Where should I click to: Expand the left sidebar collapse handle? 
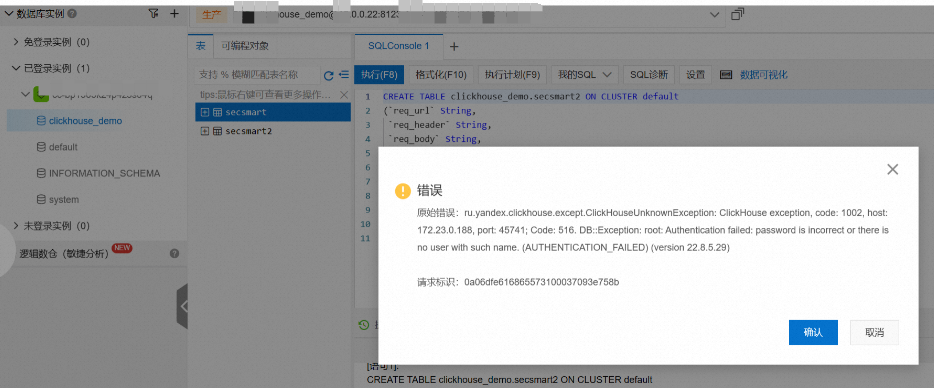[182, 306]
